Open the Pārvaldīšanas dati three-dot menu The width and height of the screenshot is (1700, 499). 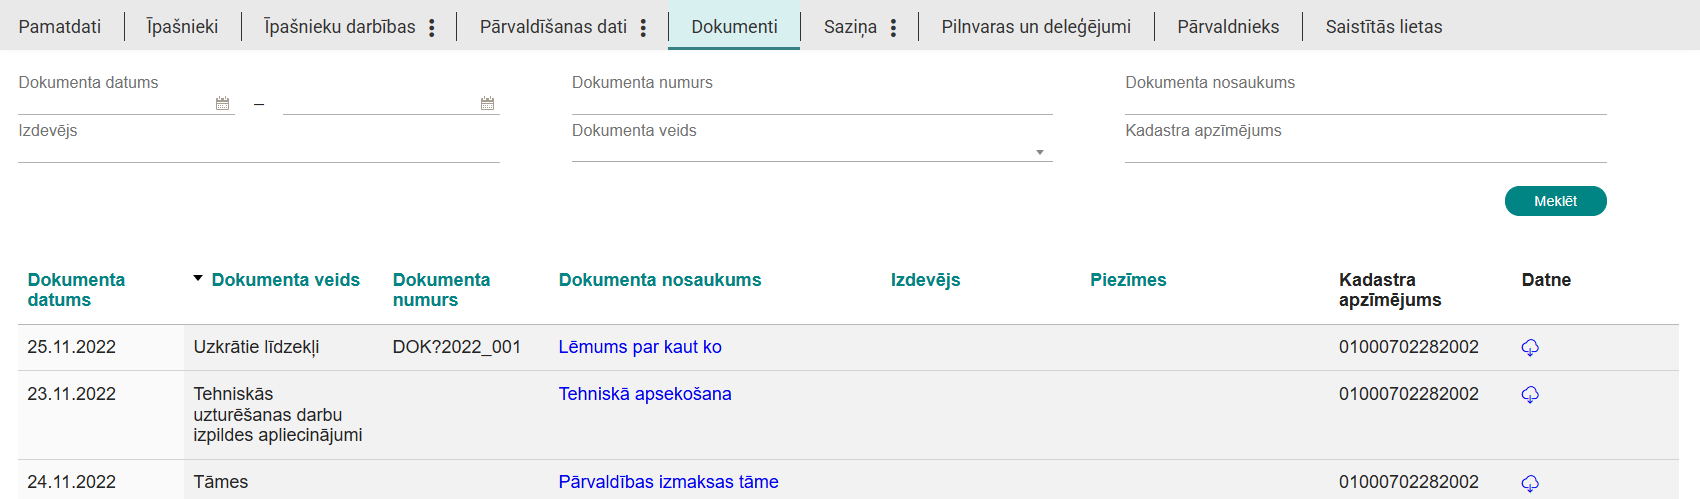click(x=643, y=28)
